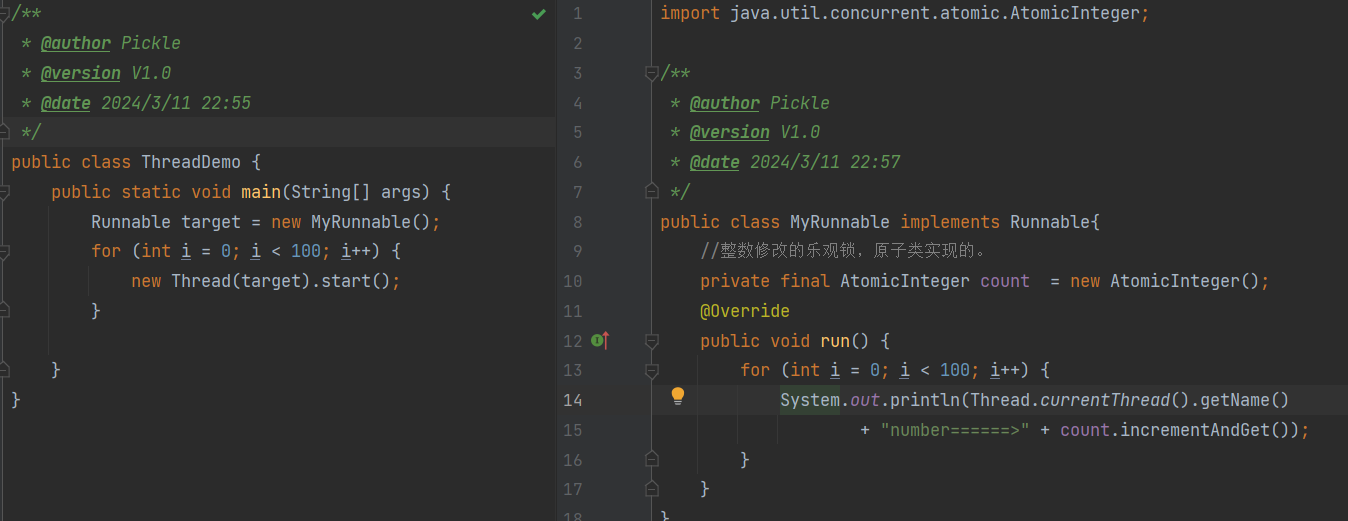Collapse the top Javadoc comment in ThreadDemo
Viewport: 1348px width, 521px height.
tap(4, 14)
